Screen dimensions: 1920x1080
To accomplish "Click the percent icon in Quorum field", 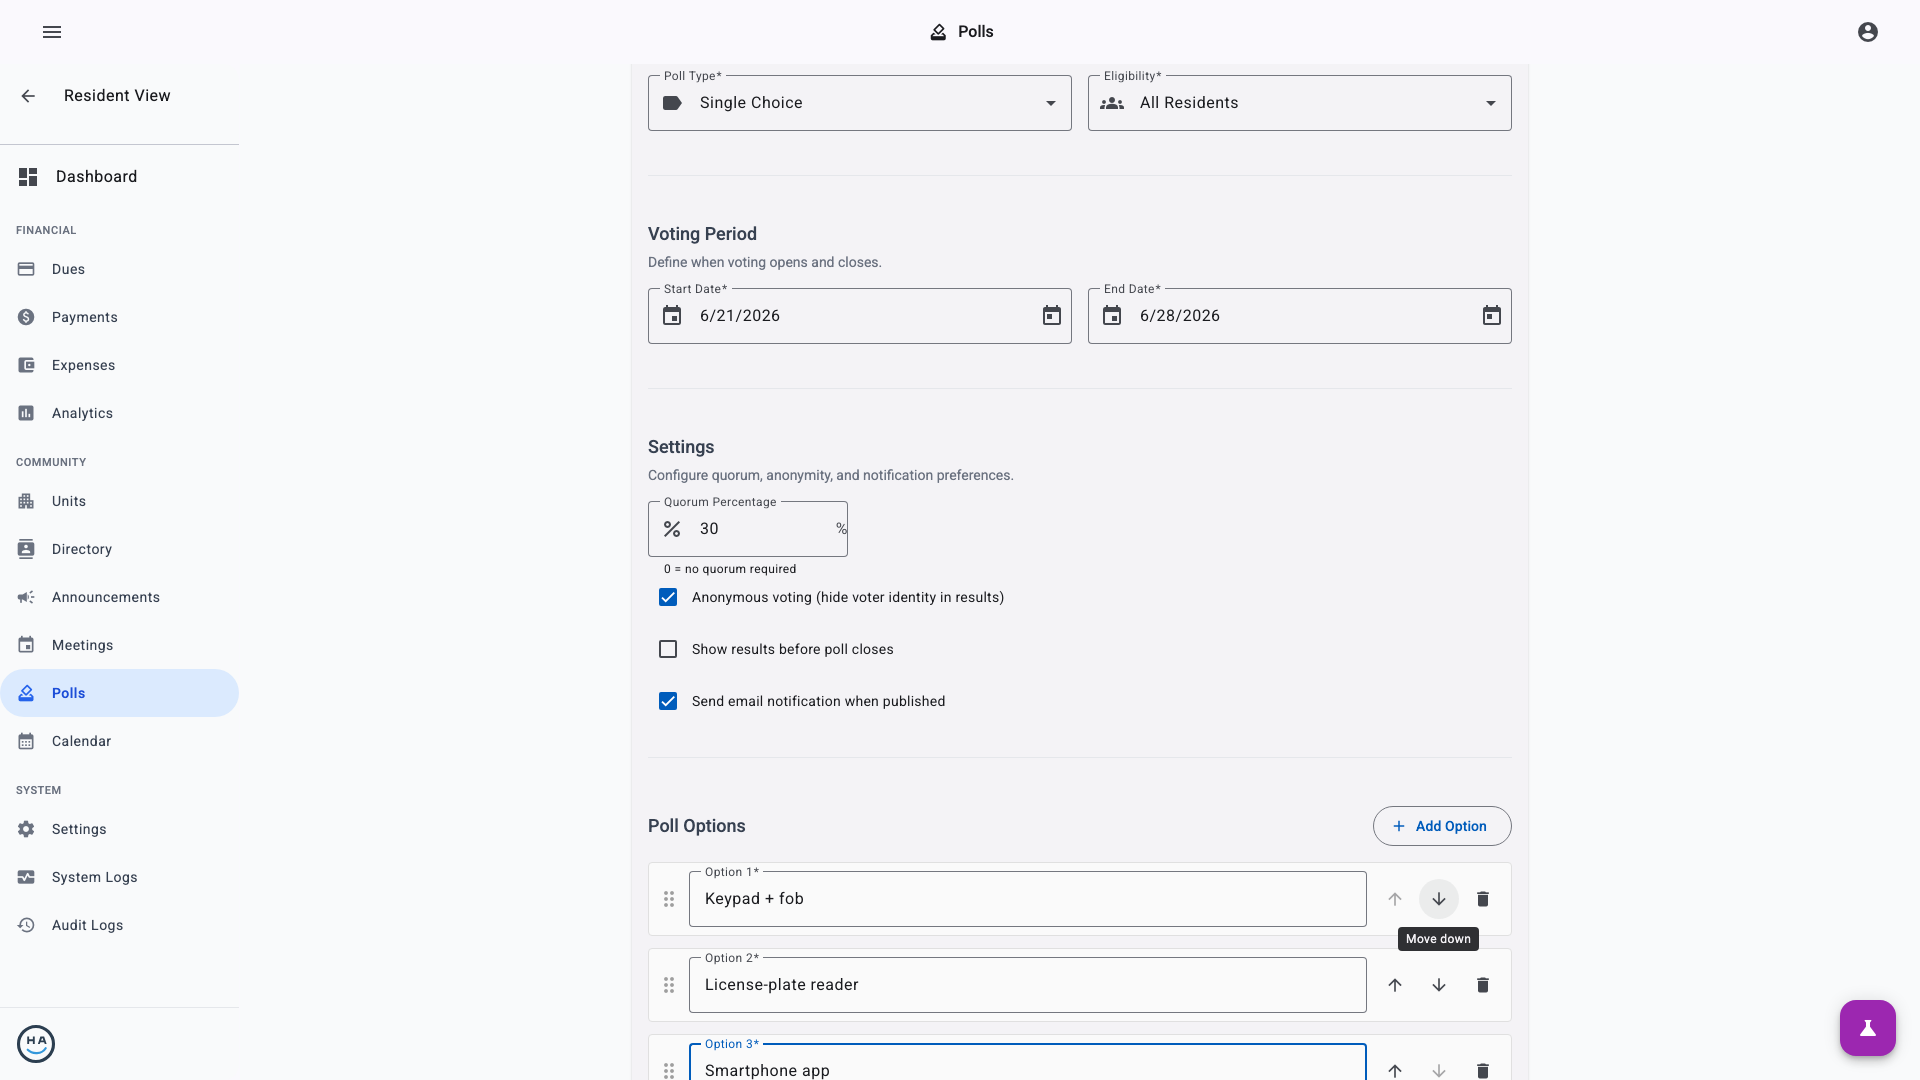I will pyautogui.click(x=672, y=529).
